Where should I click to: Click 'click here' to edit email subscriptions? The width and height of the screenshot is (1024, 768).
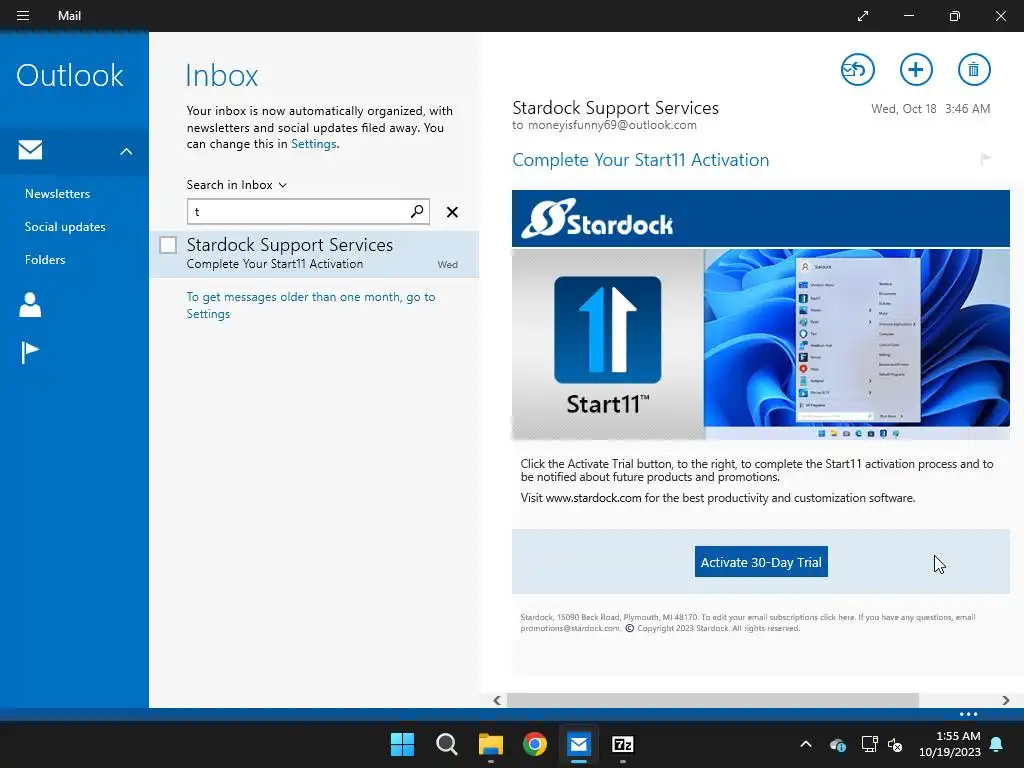[837, 616]
